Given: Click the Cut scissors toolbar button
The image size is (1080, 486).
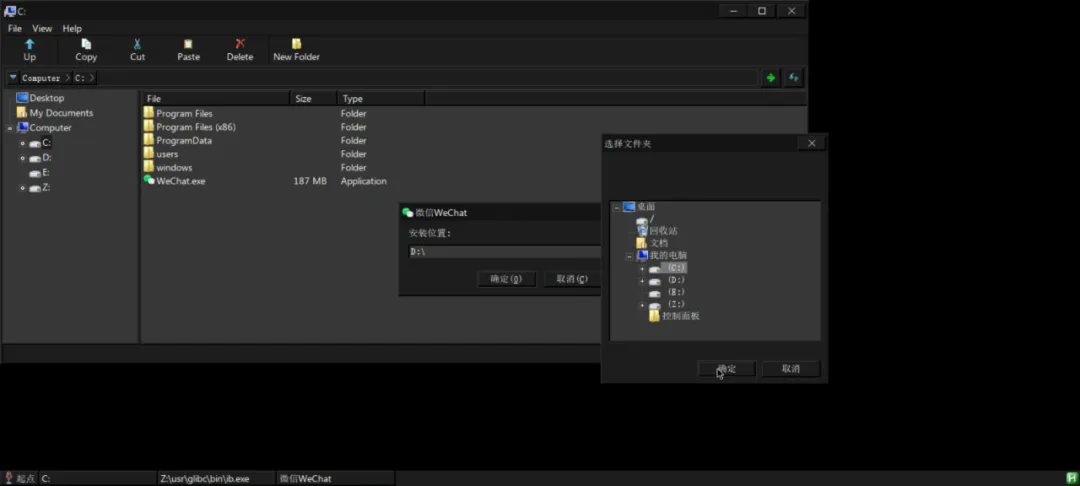Looking at the screenshot, I should 138,50.
